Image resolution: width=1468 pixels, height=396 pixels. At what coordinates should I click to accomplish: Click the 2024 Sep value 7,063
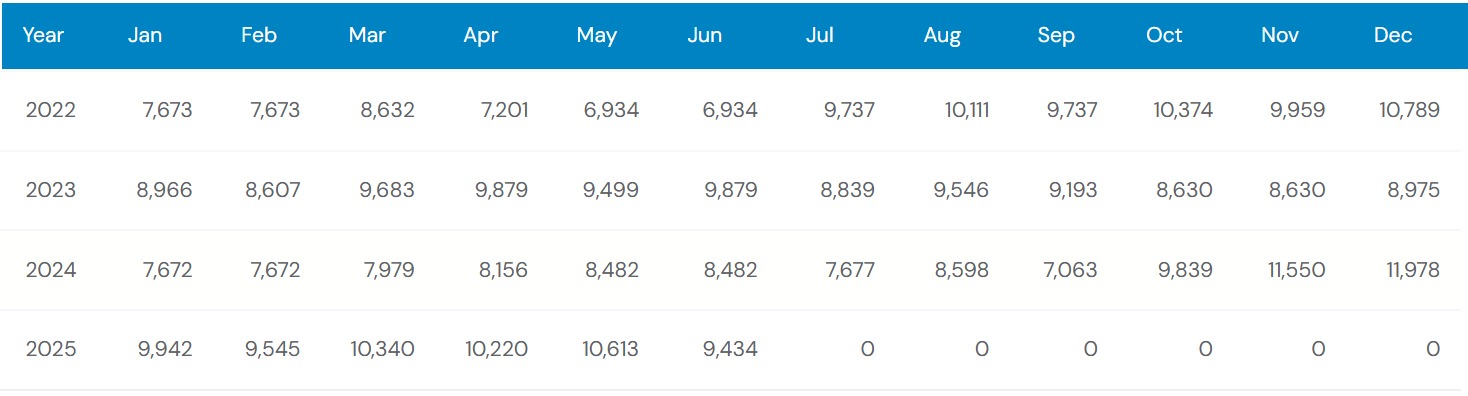[x=1071, y=270]
